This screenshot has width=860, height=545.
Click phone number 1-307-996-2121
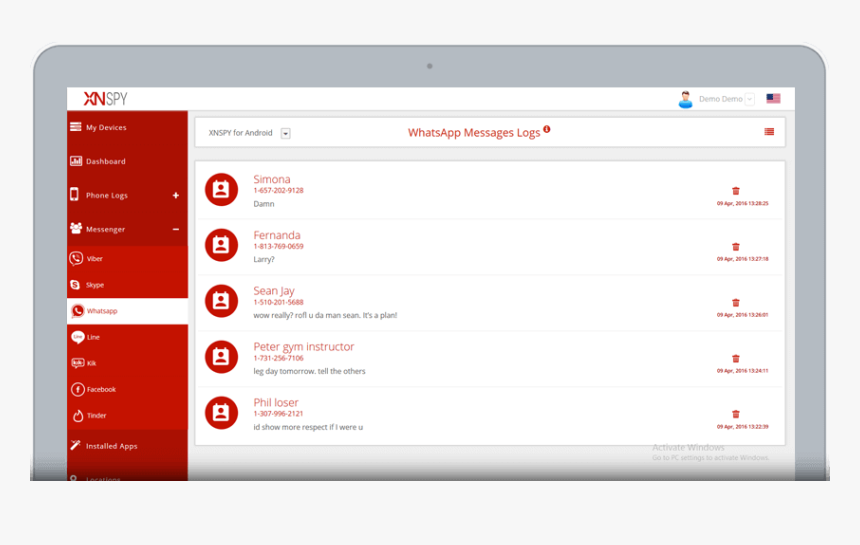click(278, 414)
